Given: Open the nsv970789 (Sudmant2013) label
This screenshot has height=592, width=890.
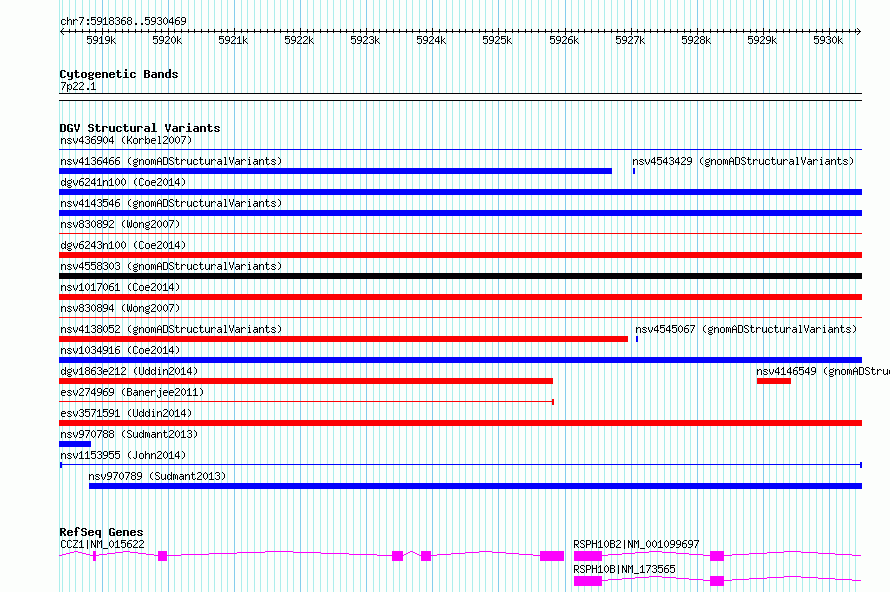Looking at the screenshot, I should (157, 476).
